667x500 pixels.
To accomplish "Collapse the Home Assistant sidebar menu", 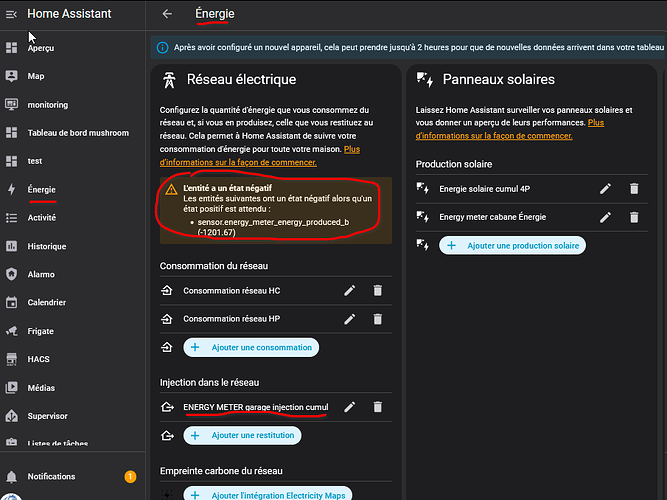I will click(12, 14).
